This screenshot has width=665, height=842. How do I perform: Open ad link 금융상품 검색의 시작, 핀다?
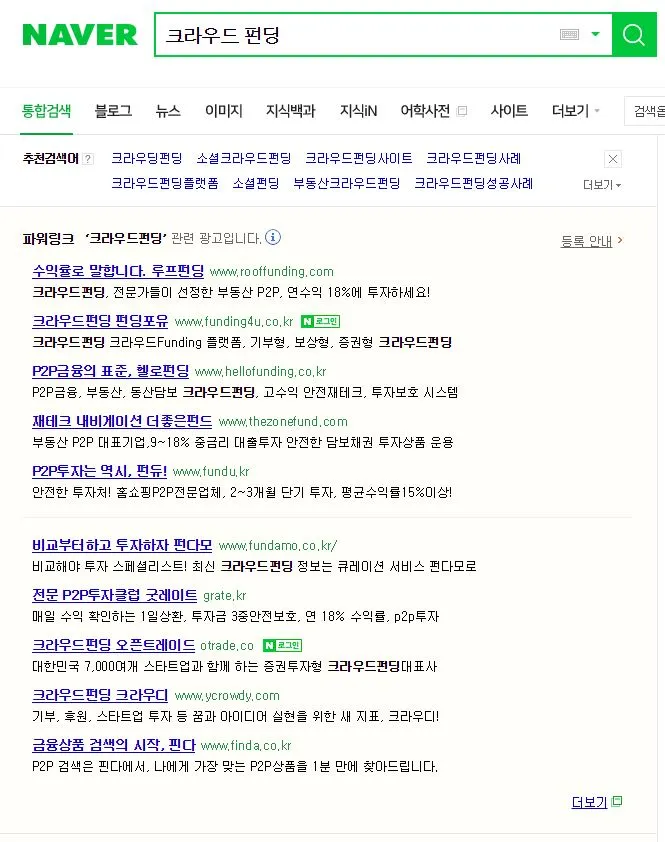click(x=114, y=744)
